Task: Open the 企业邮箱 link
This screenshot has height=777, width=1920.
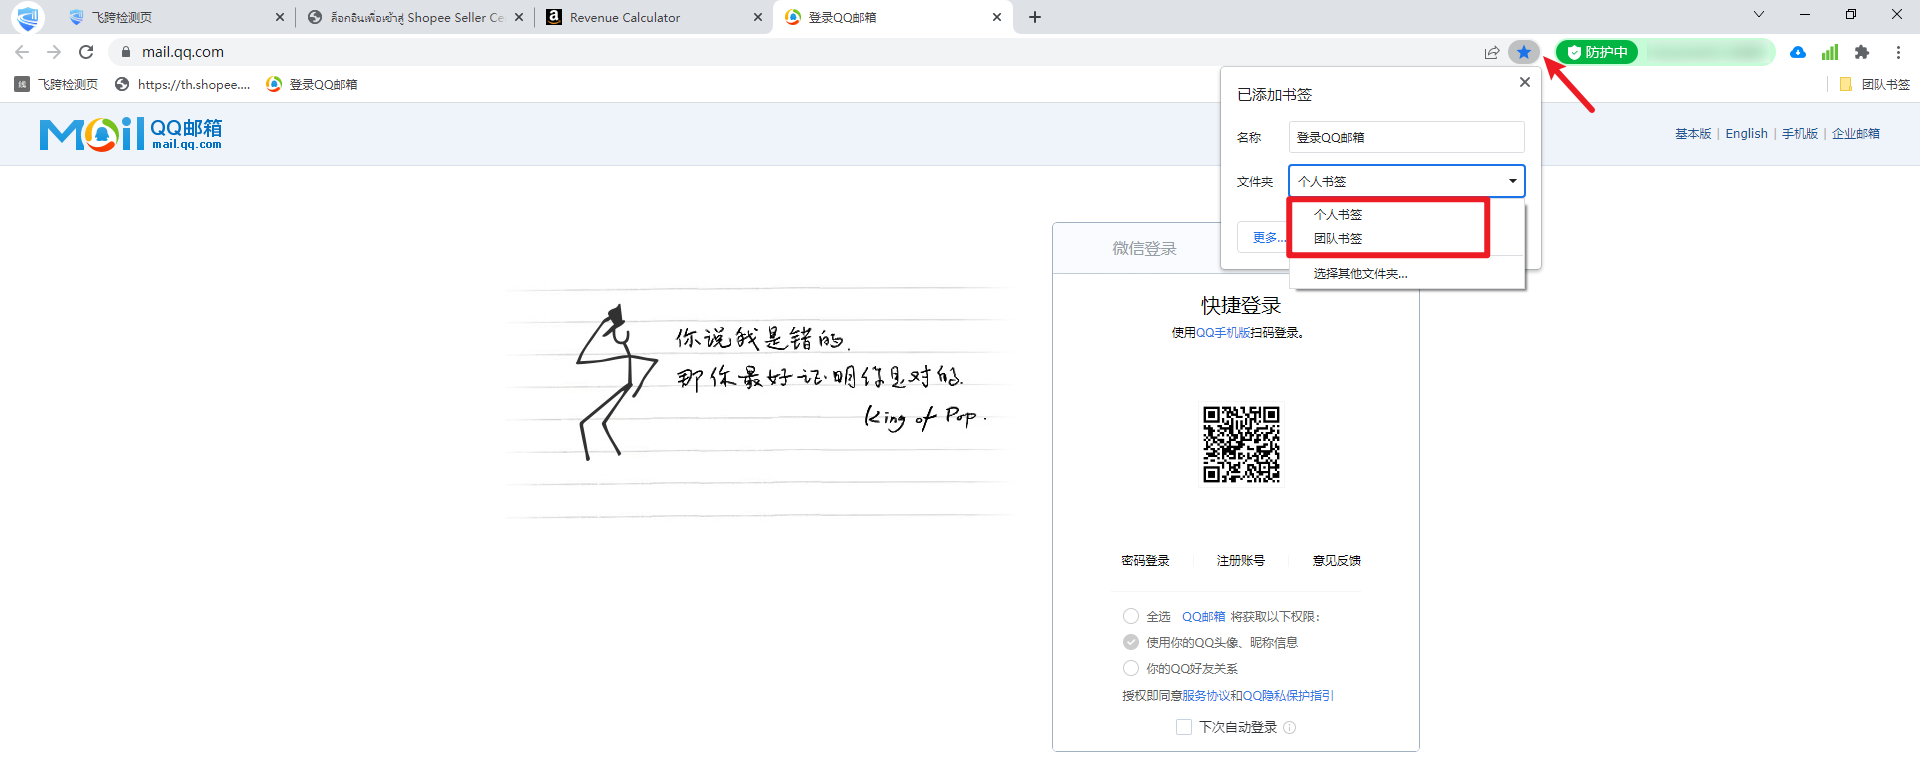Action: [x=1856, y=133]
